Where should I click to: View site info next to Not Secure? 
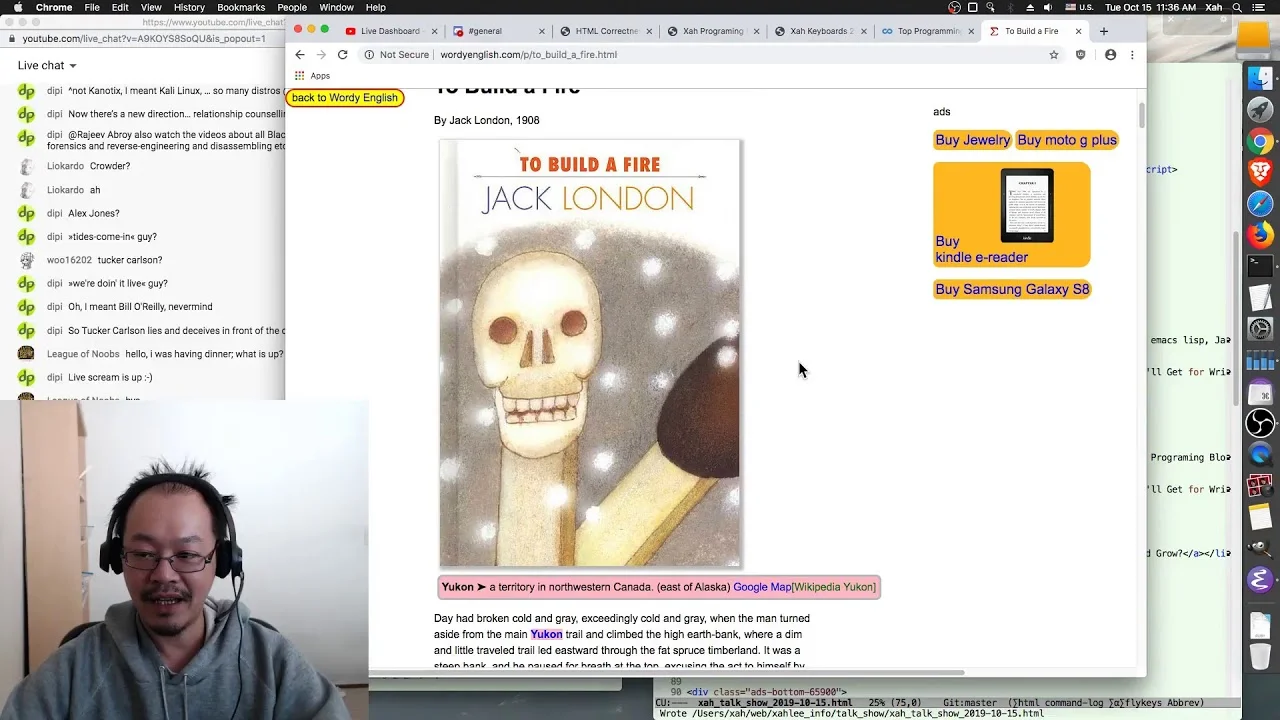pyautogui.click(x=369, y=55)
